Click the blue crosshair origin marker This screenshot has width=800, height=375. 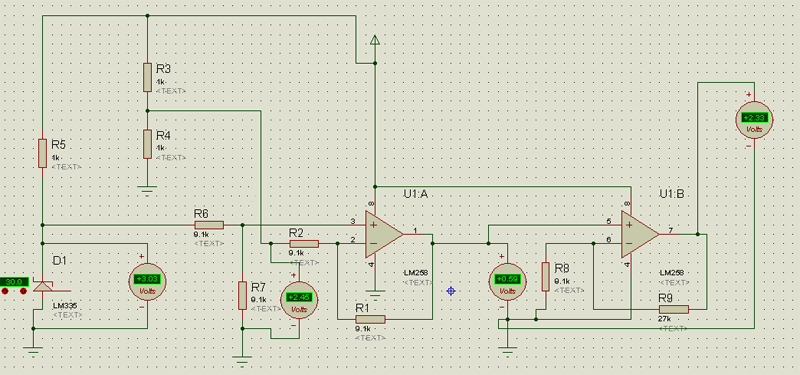point(451,291)
